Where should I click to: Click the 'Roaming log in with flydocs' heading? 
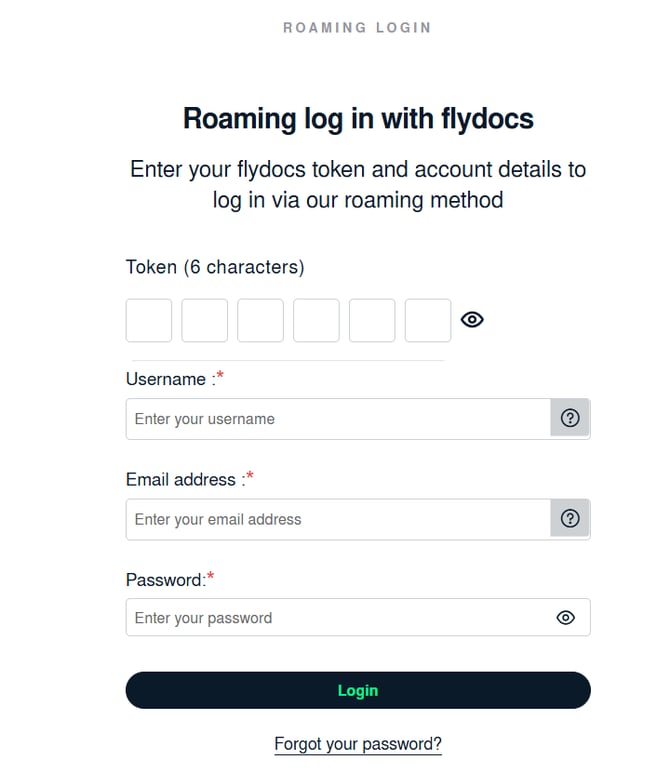(358, 119)
